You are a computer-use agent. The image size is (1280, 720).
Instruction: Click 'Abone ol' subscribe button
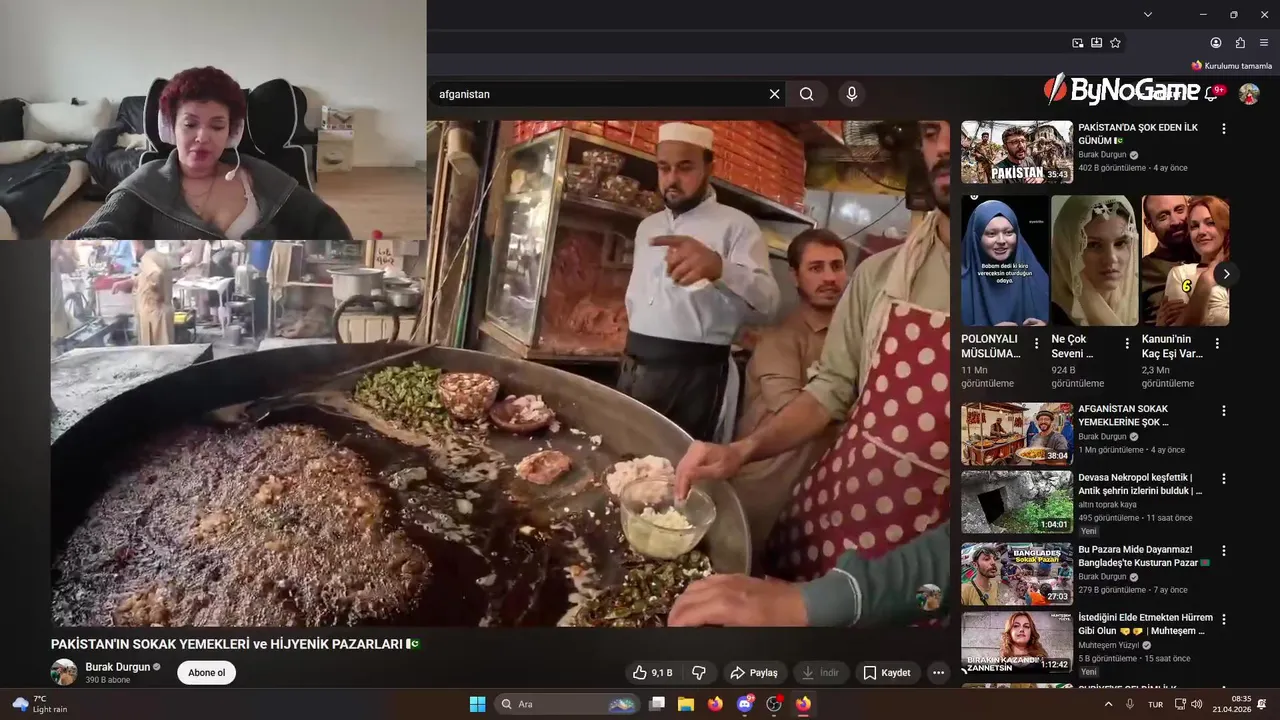(x=207, y=673)
